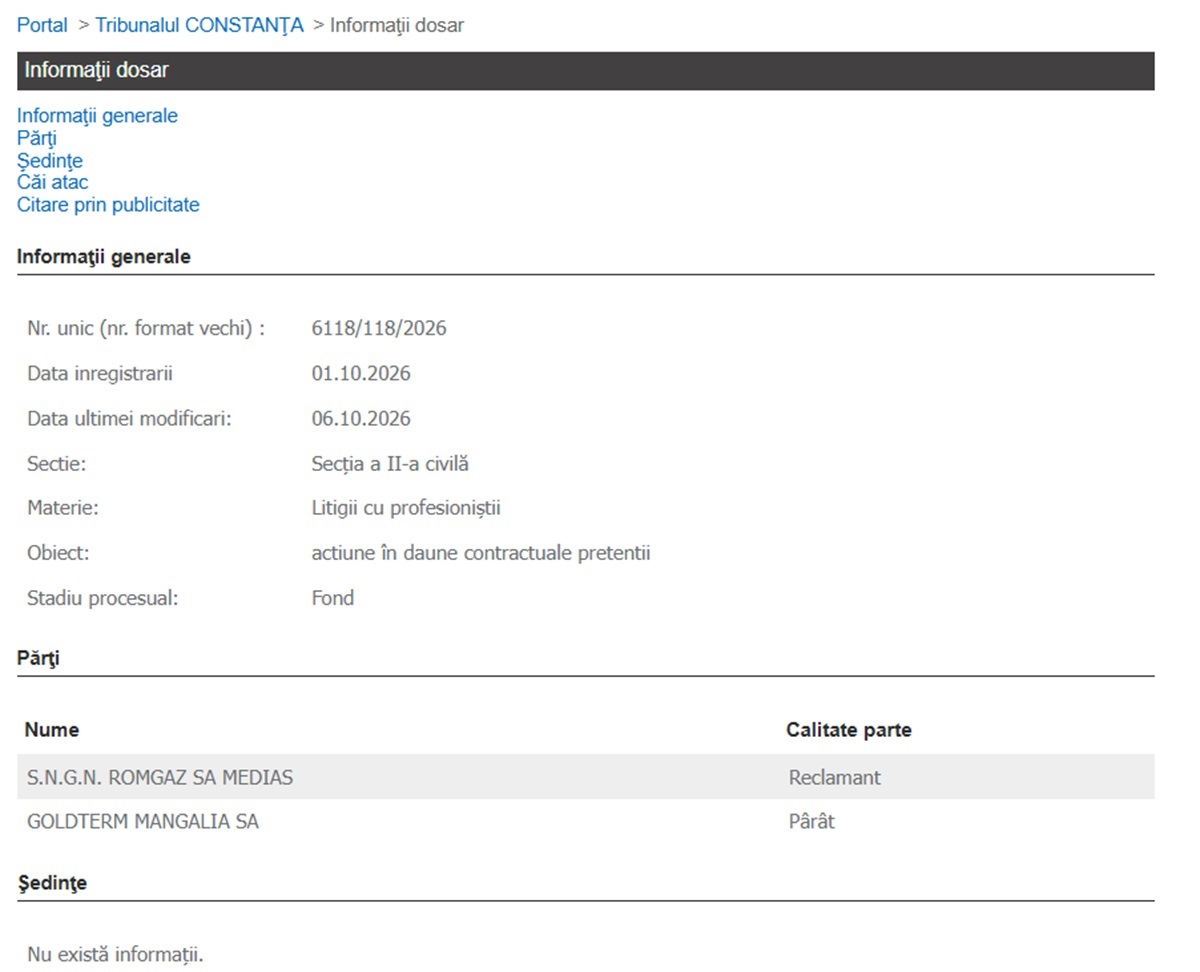The height and width of the screenshot is (972, 1200).
Task: Click the Materie field label
Action: (x=63, y=508)
